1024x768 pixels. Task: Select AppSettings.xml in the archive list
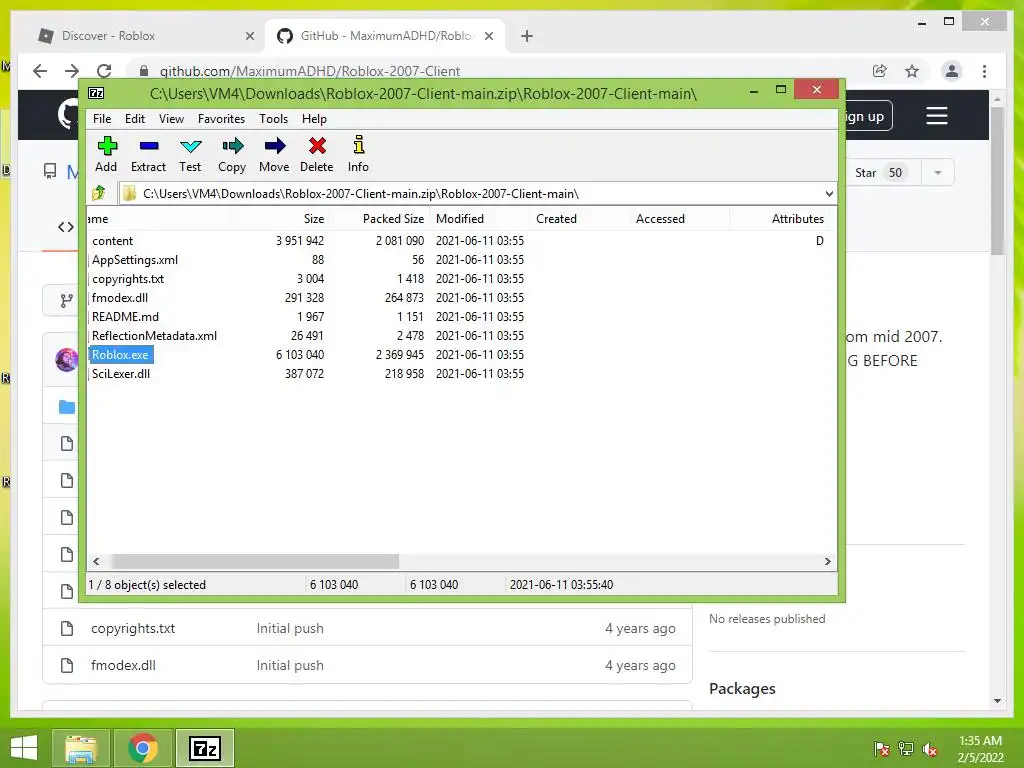pos(135,260)
